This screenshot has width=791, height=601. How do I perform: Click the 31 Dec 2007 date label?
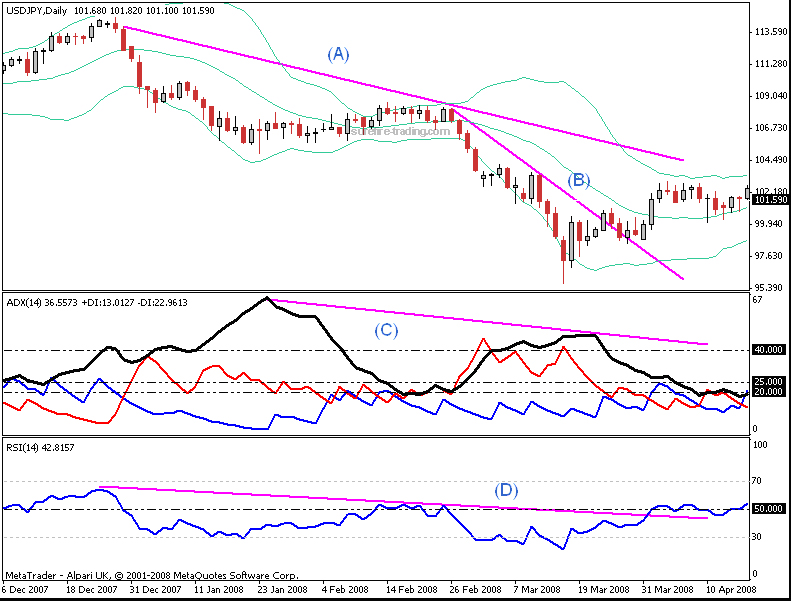156,589
